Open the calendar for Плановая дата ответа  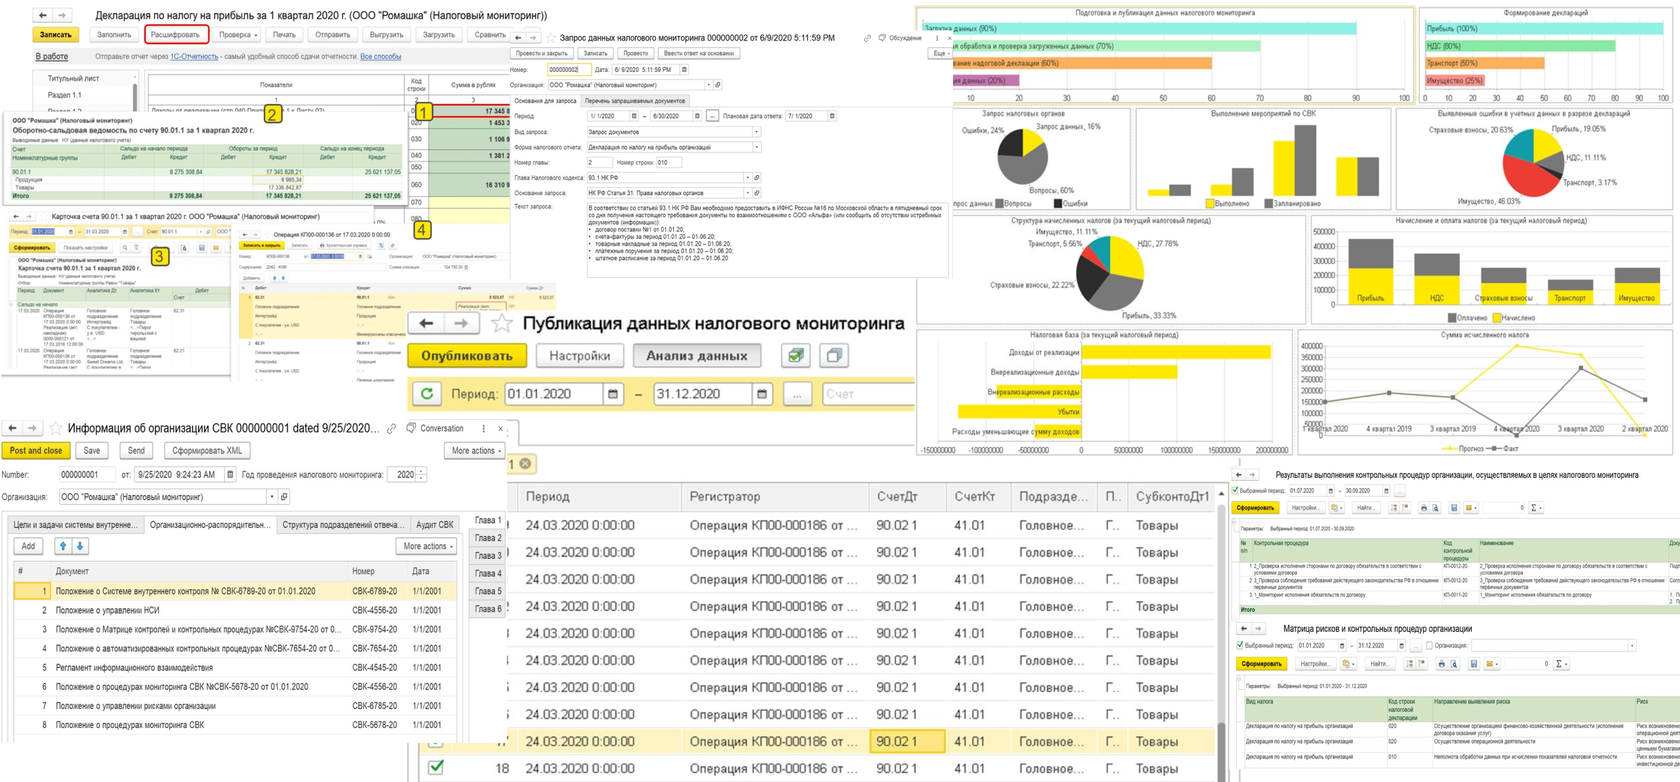[833, 116]
